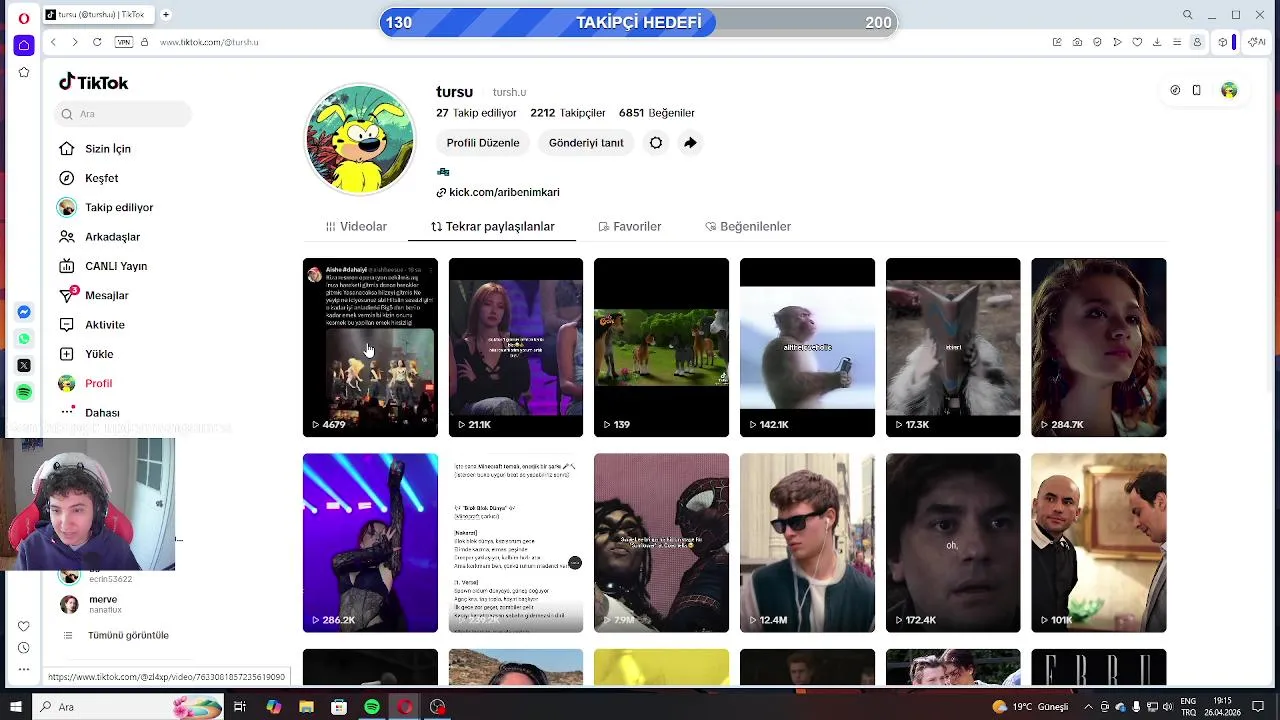Open Opera sidebar WhatsApp icon
Viewport: 1280px width, 720px height.
coord(24,338)
